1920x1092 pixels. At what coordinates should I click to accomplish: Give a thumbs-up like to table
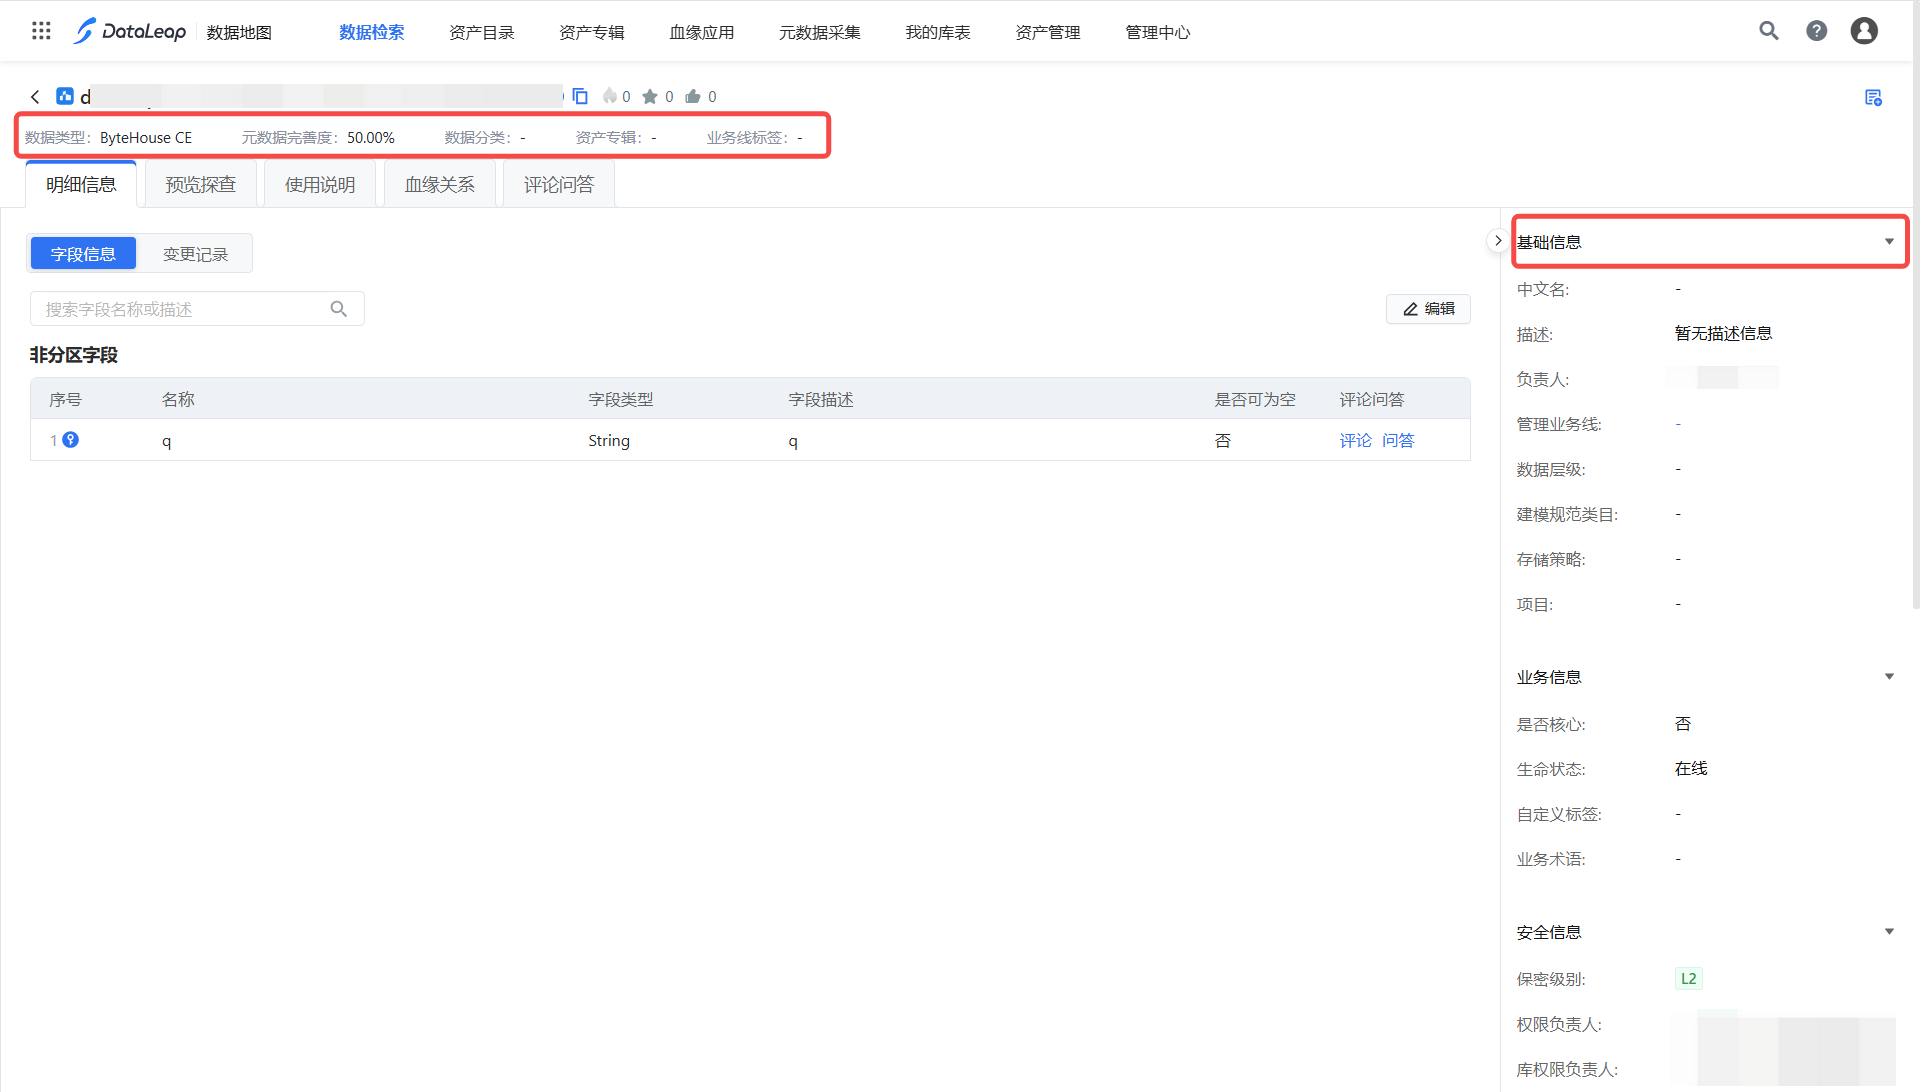(x=693, y=97)
